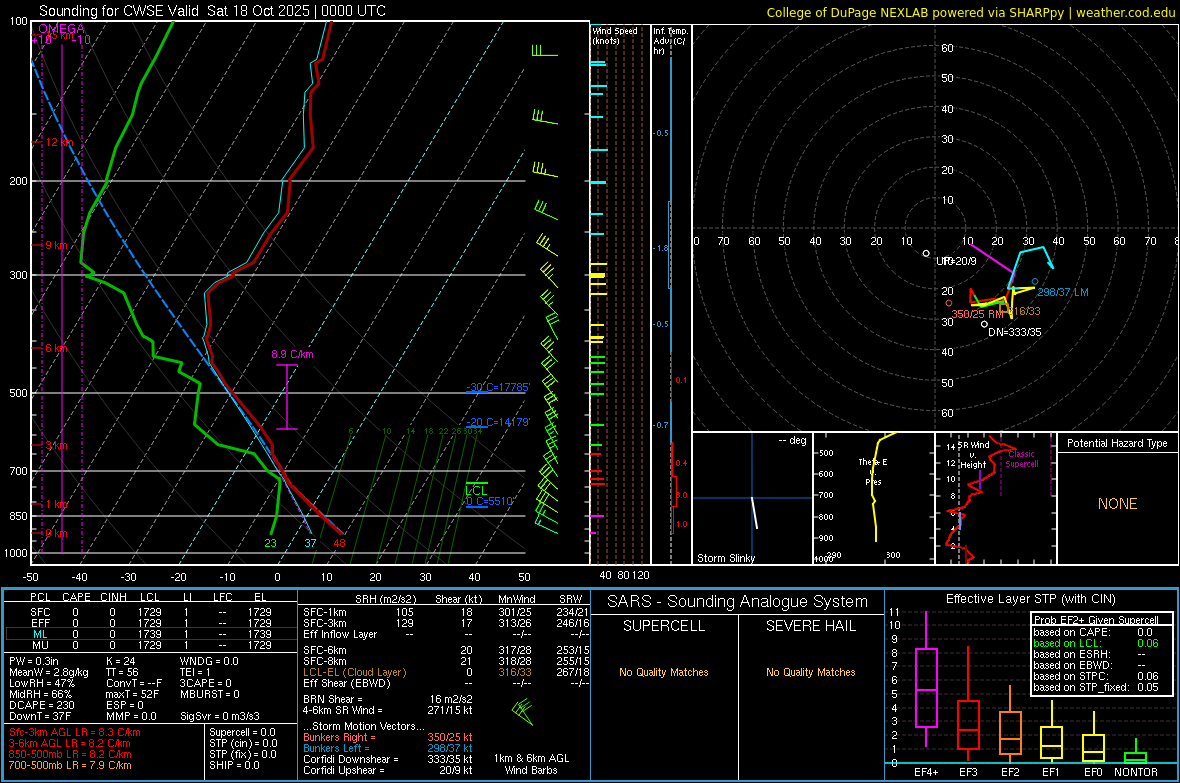Click the Inf. Temp. Adv. header
This screenshot has width=1180, height=783.
point(670,41)
